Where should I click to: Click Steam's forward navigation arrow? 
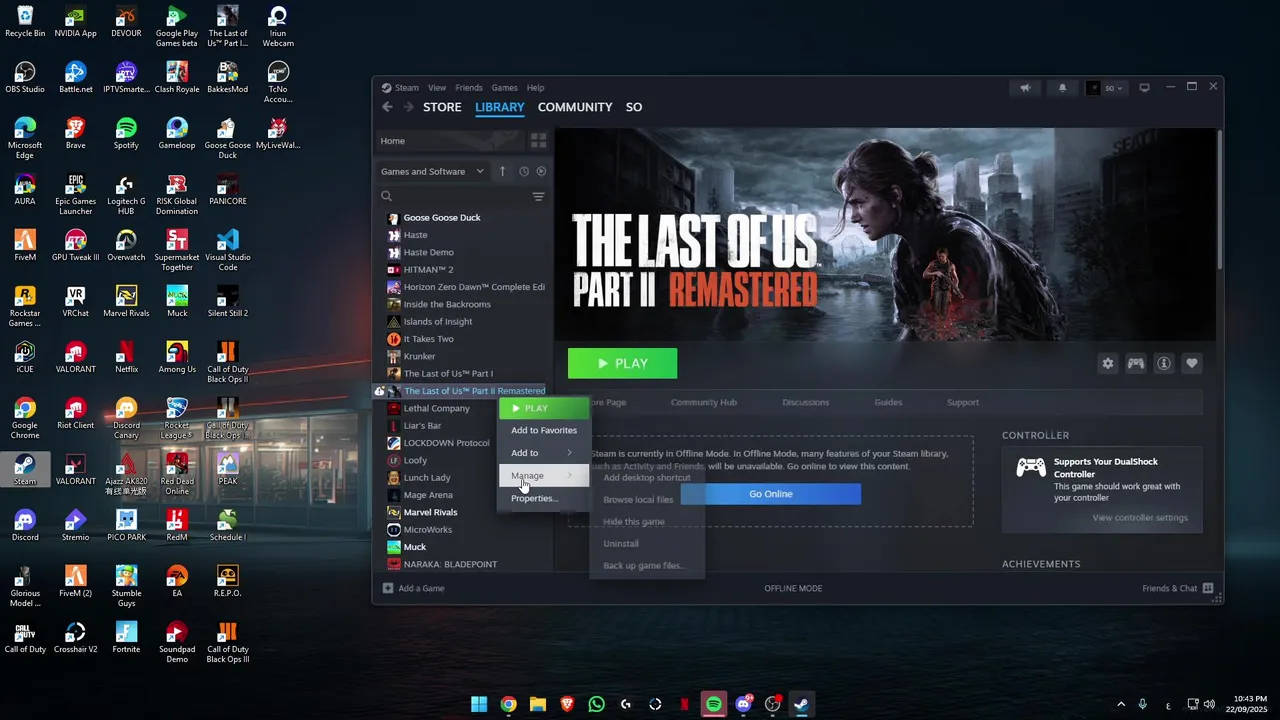click(408, 107)
